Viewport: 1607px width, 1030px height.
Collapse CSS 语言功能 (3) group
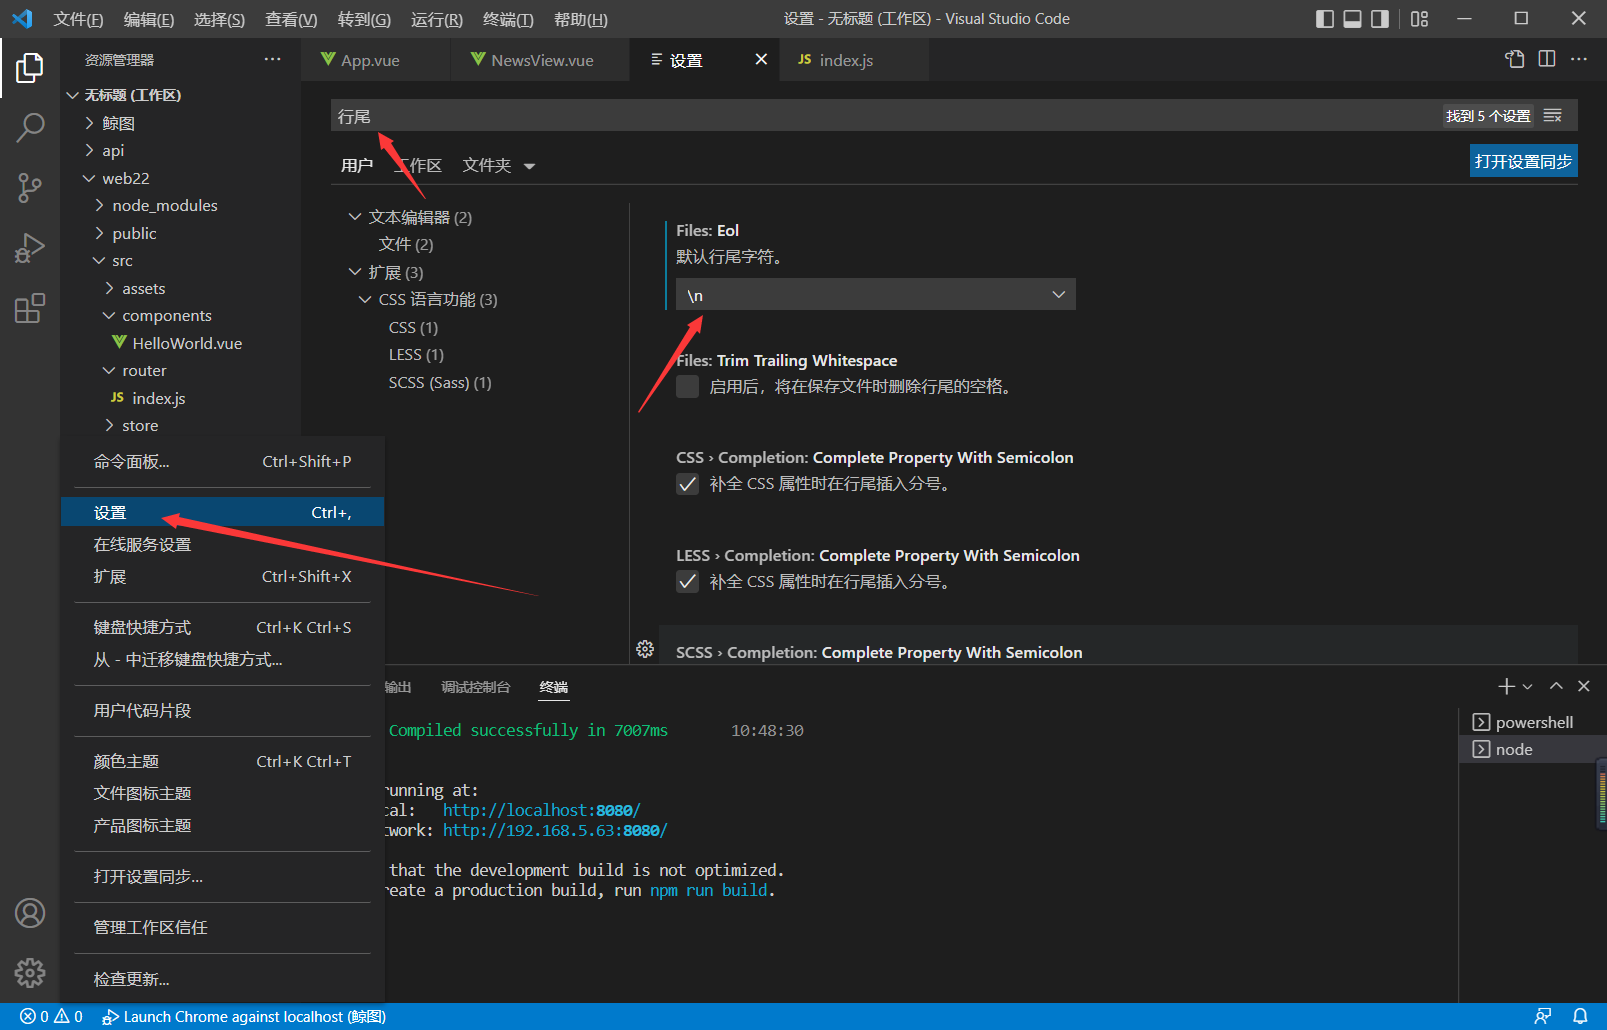pos(365,299)
